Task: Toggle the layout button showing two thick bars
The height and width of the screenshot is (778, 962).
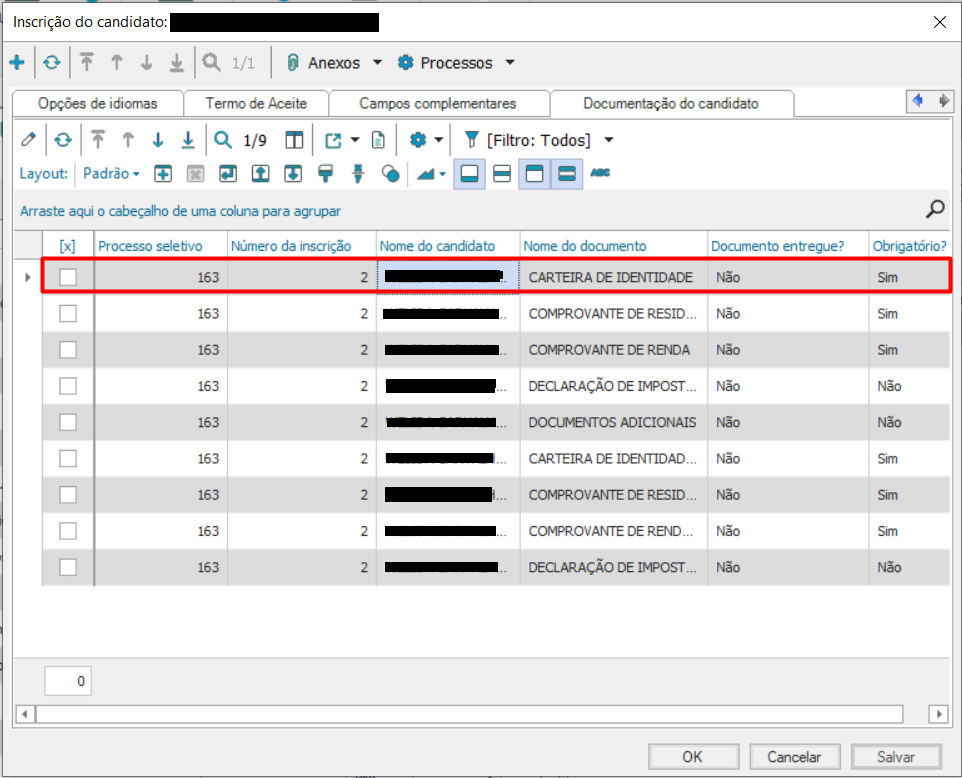Action: click(x=567, y=174)
